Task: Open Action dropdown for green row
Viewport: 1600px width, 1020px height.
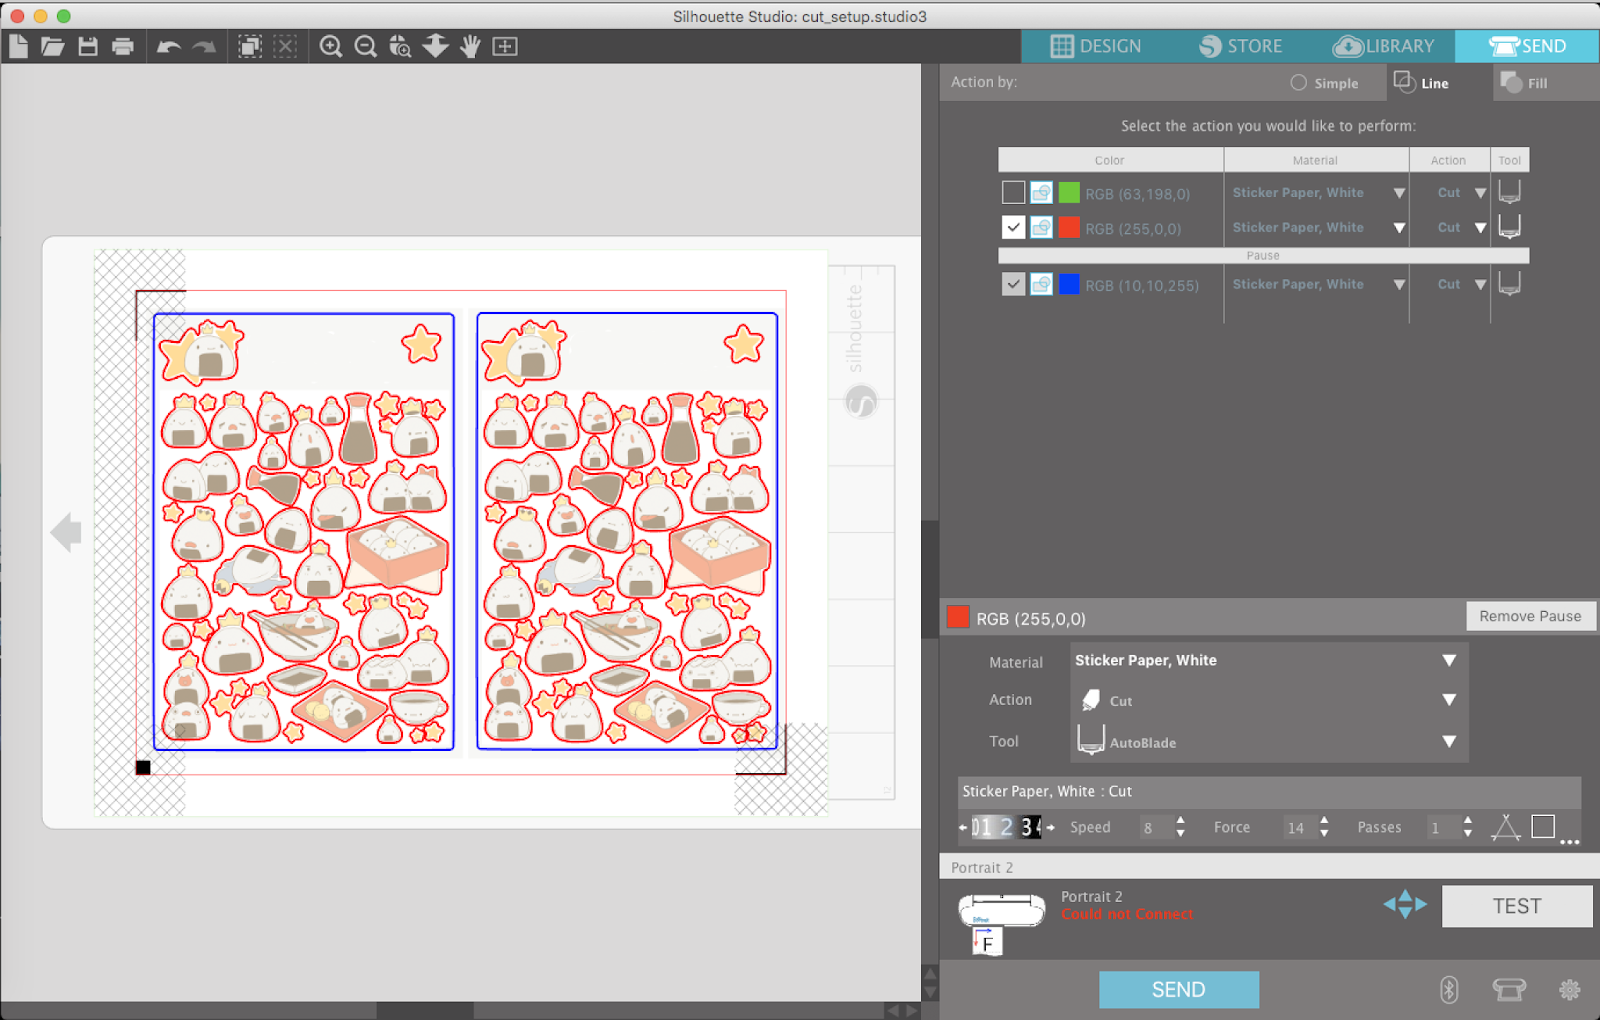Action: click(x=1480, y=193)
